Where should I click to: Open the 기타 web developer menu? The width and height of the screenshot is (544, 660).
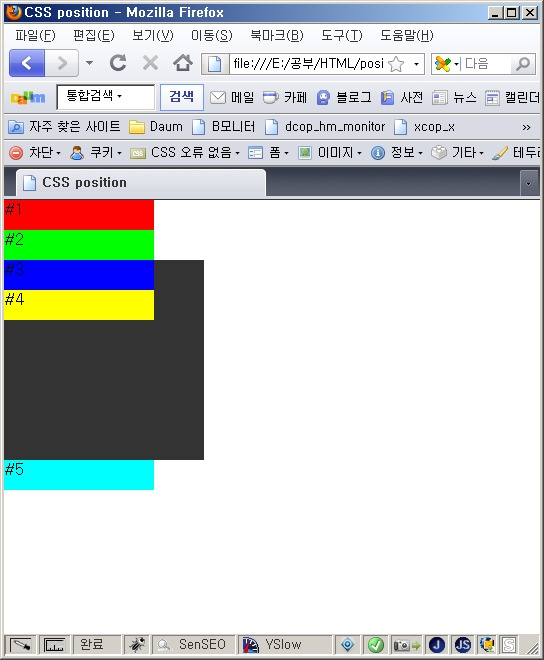click(x=458, y=152)
